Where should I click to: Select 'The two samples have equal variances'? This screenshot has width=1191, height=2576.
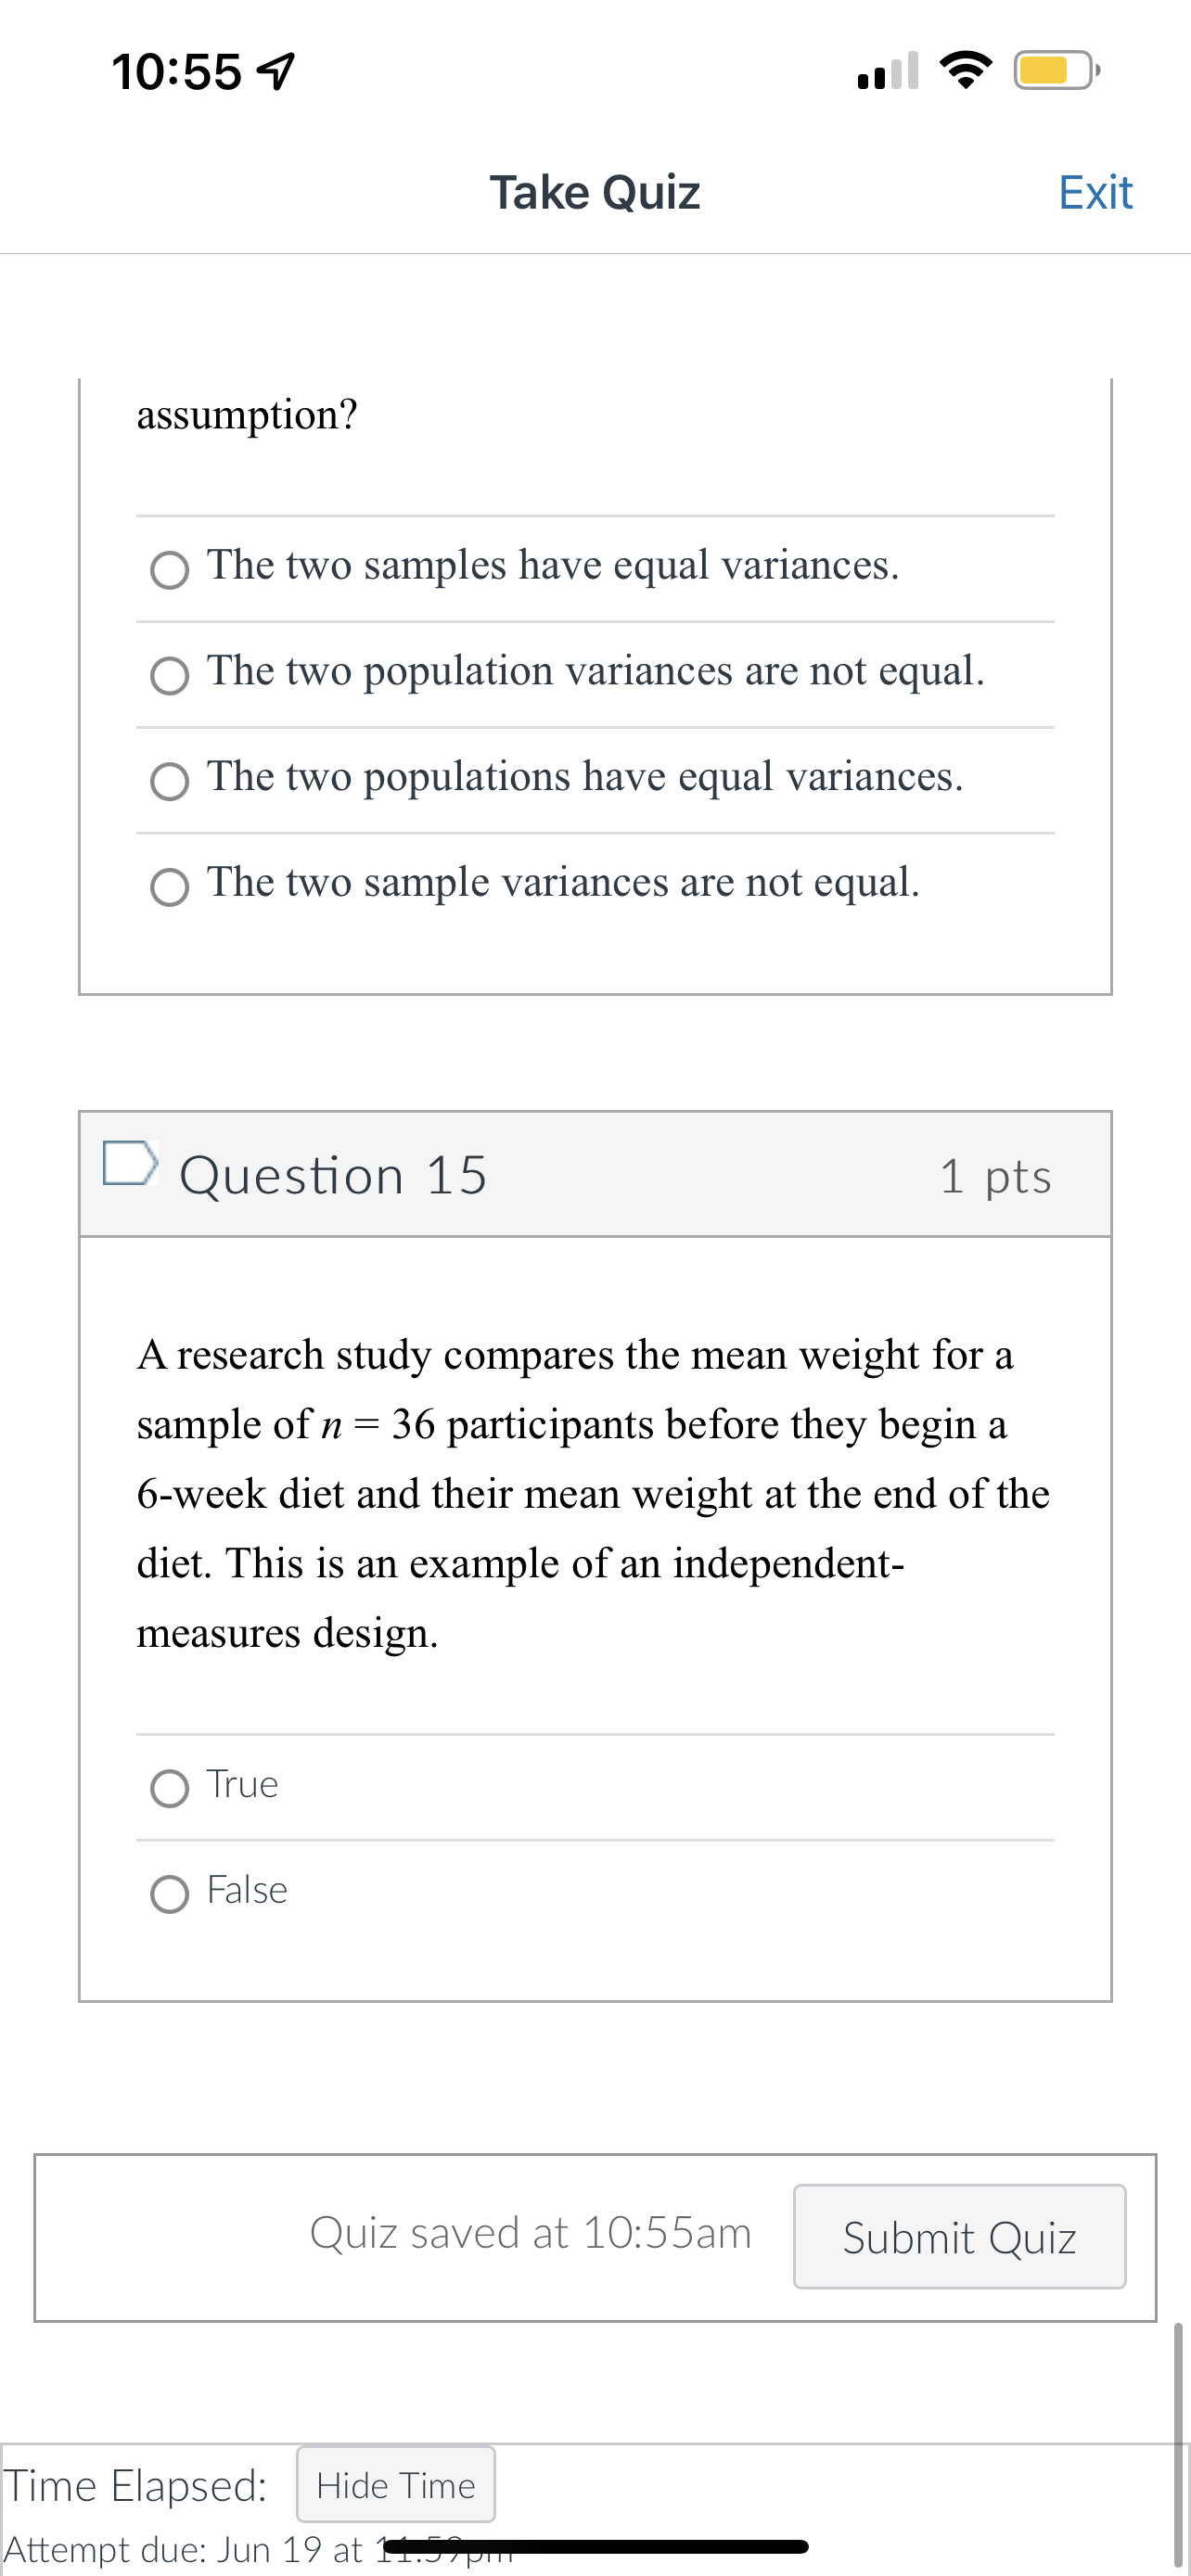point(171,570)
